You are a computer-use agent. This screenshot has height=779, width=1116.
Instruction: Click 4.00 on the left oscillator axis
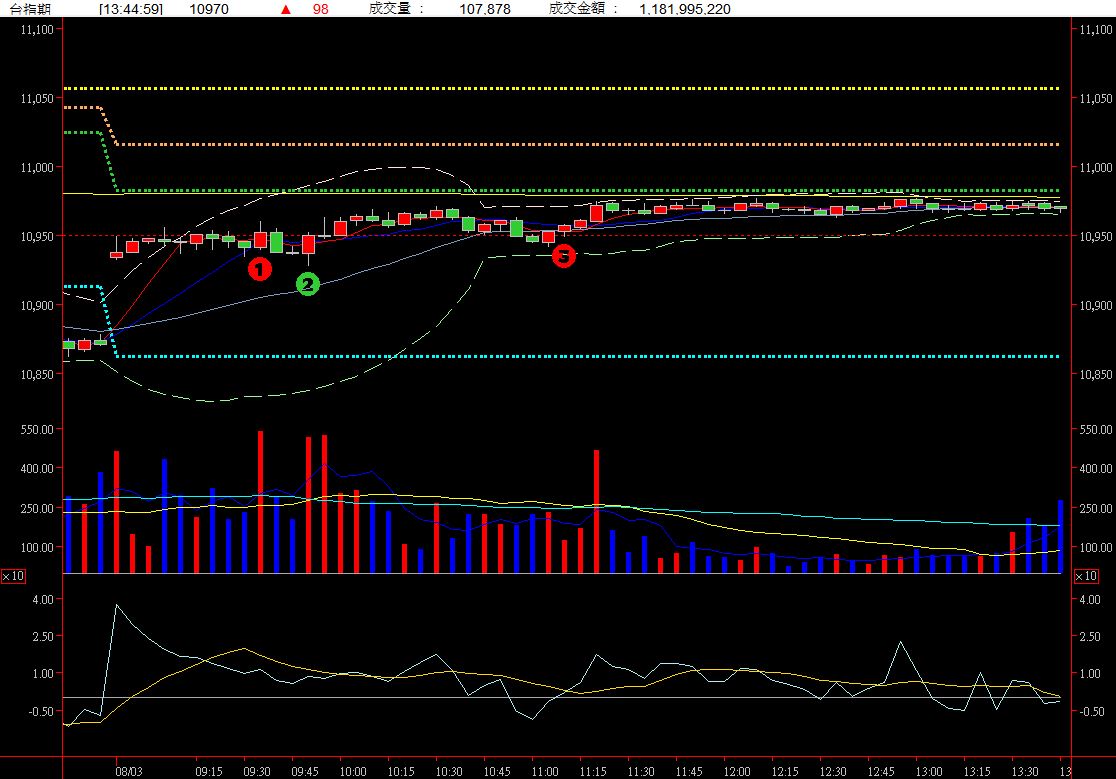click(43, 599)
